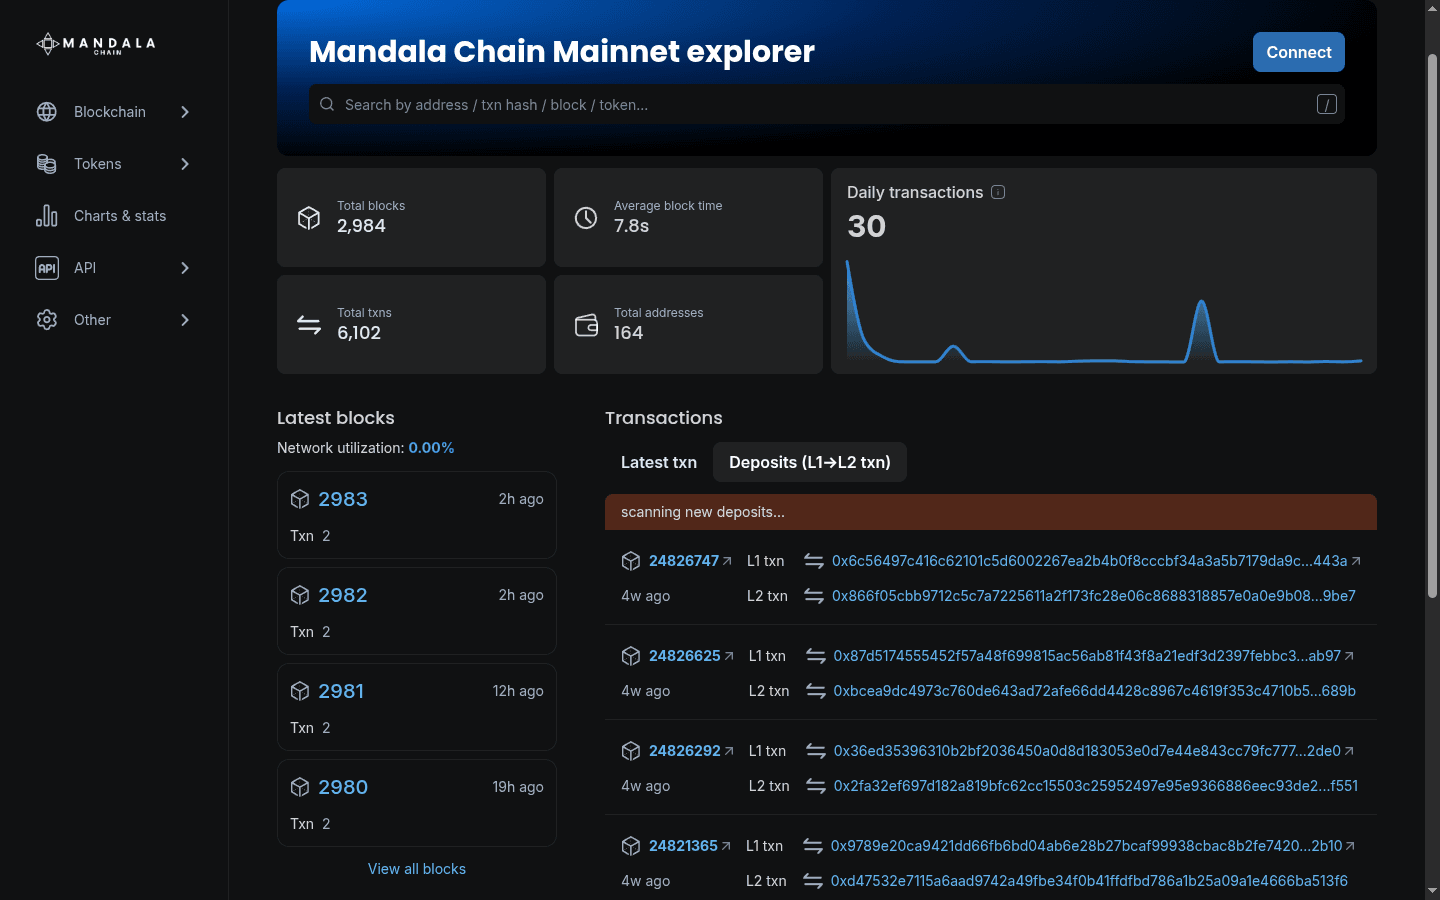1440x900 pixels.
Task: Open L2 txn hash 0xd47532e7...13f6
Action: pyautogui.click(x=1089, y=881)
